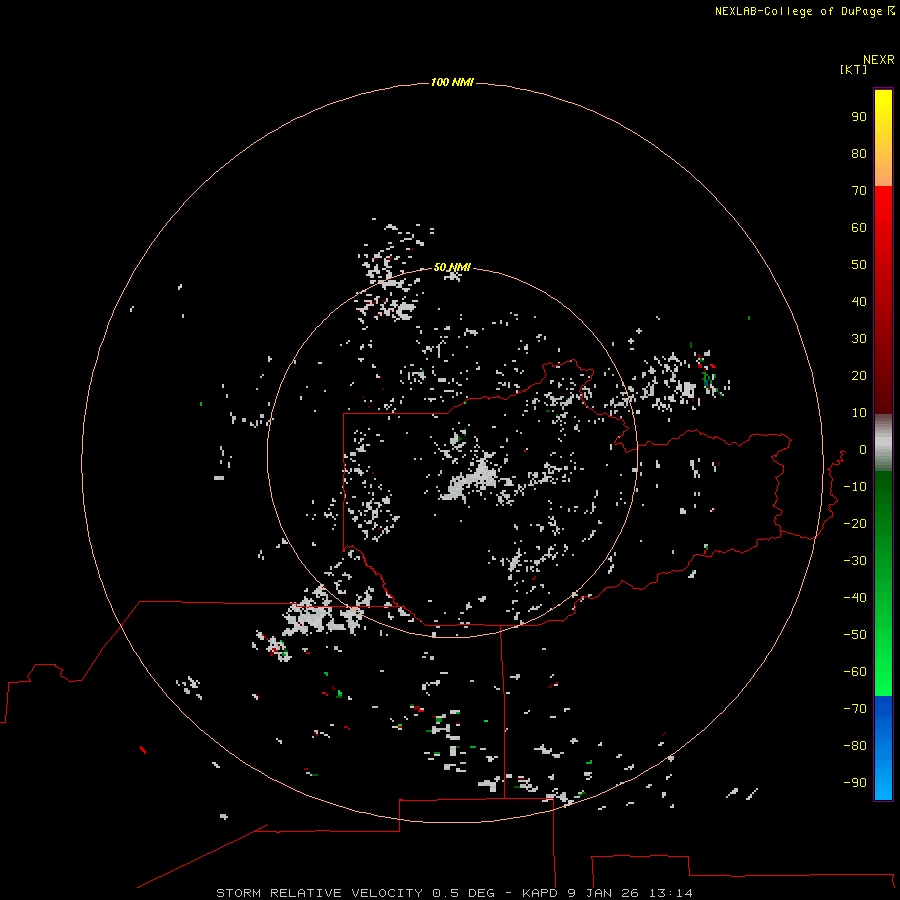Click the [KT] units label
Image resolution: width=900 pixels, height=900 pixels.
[x=854, y=69]
